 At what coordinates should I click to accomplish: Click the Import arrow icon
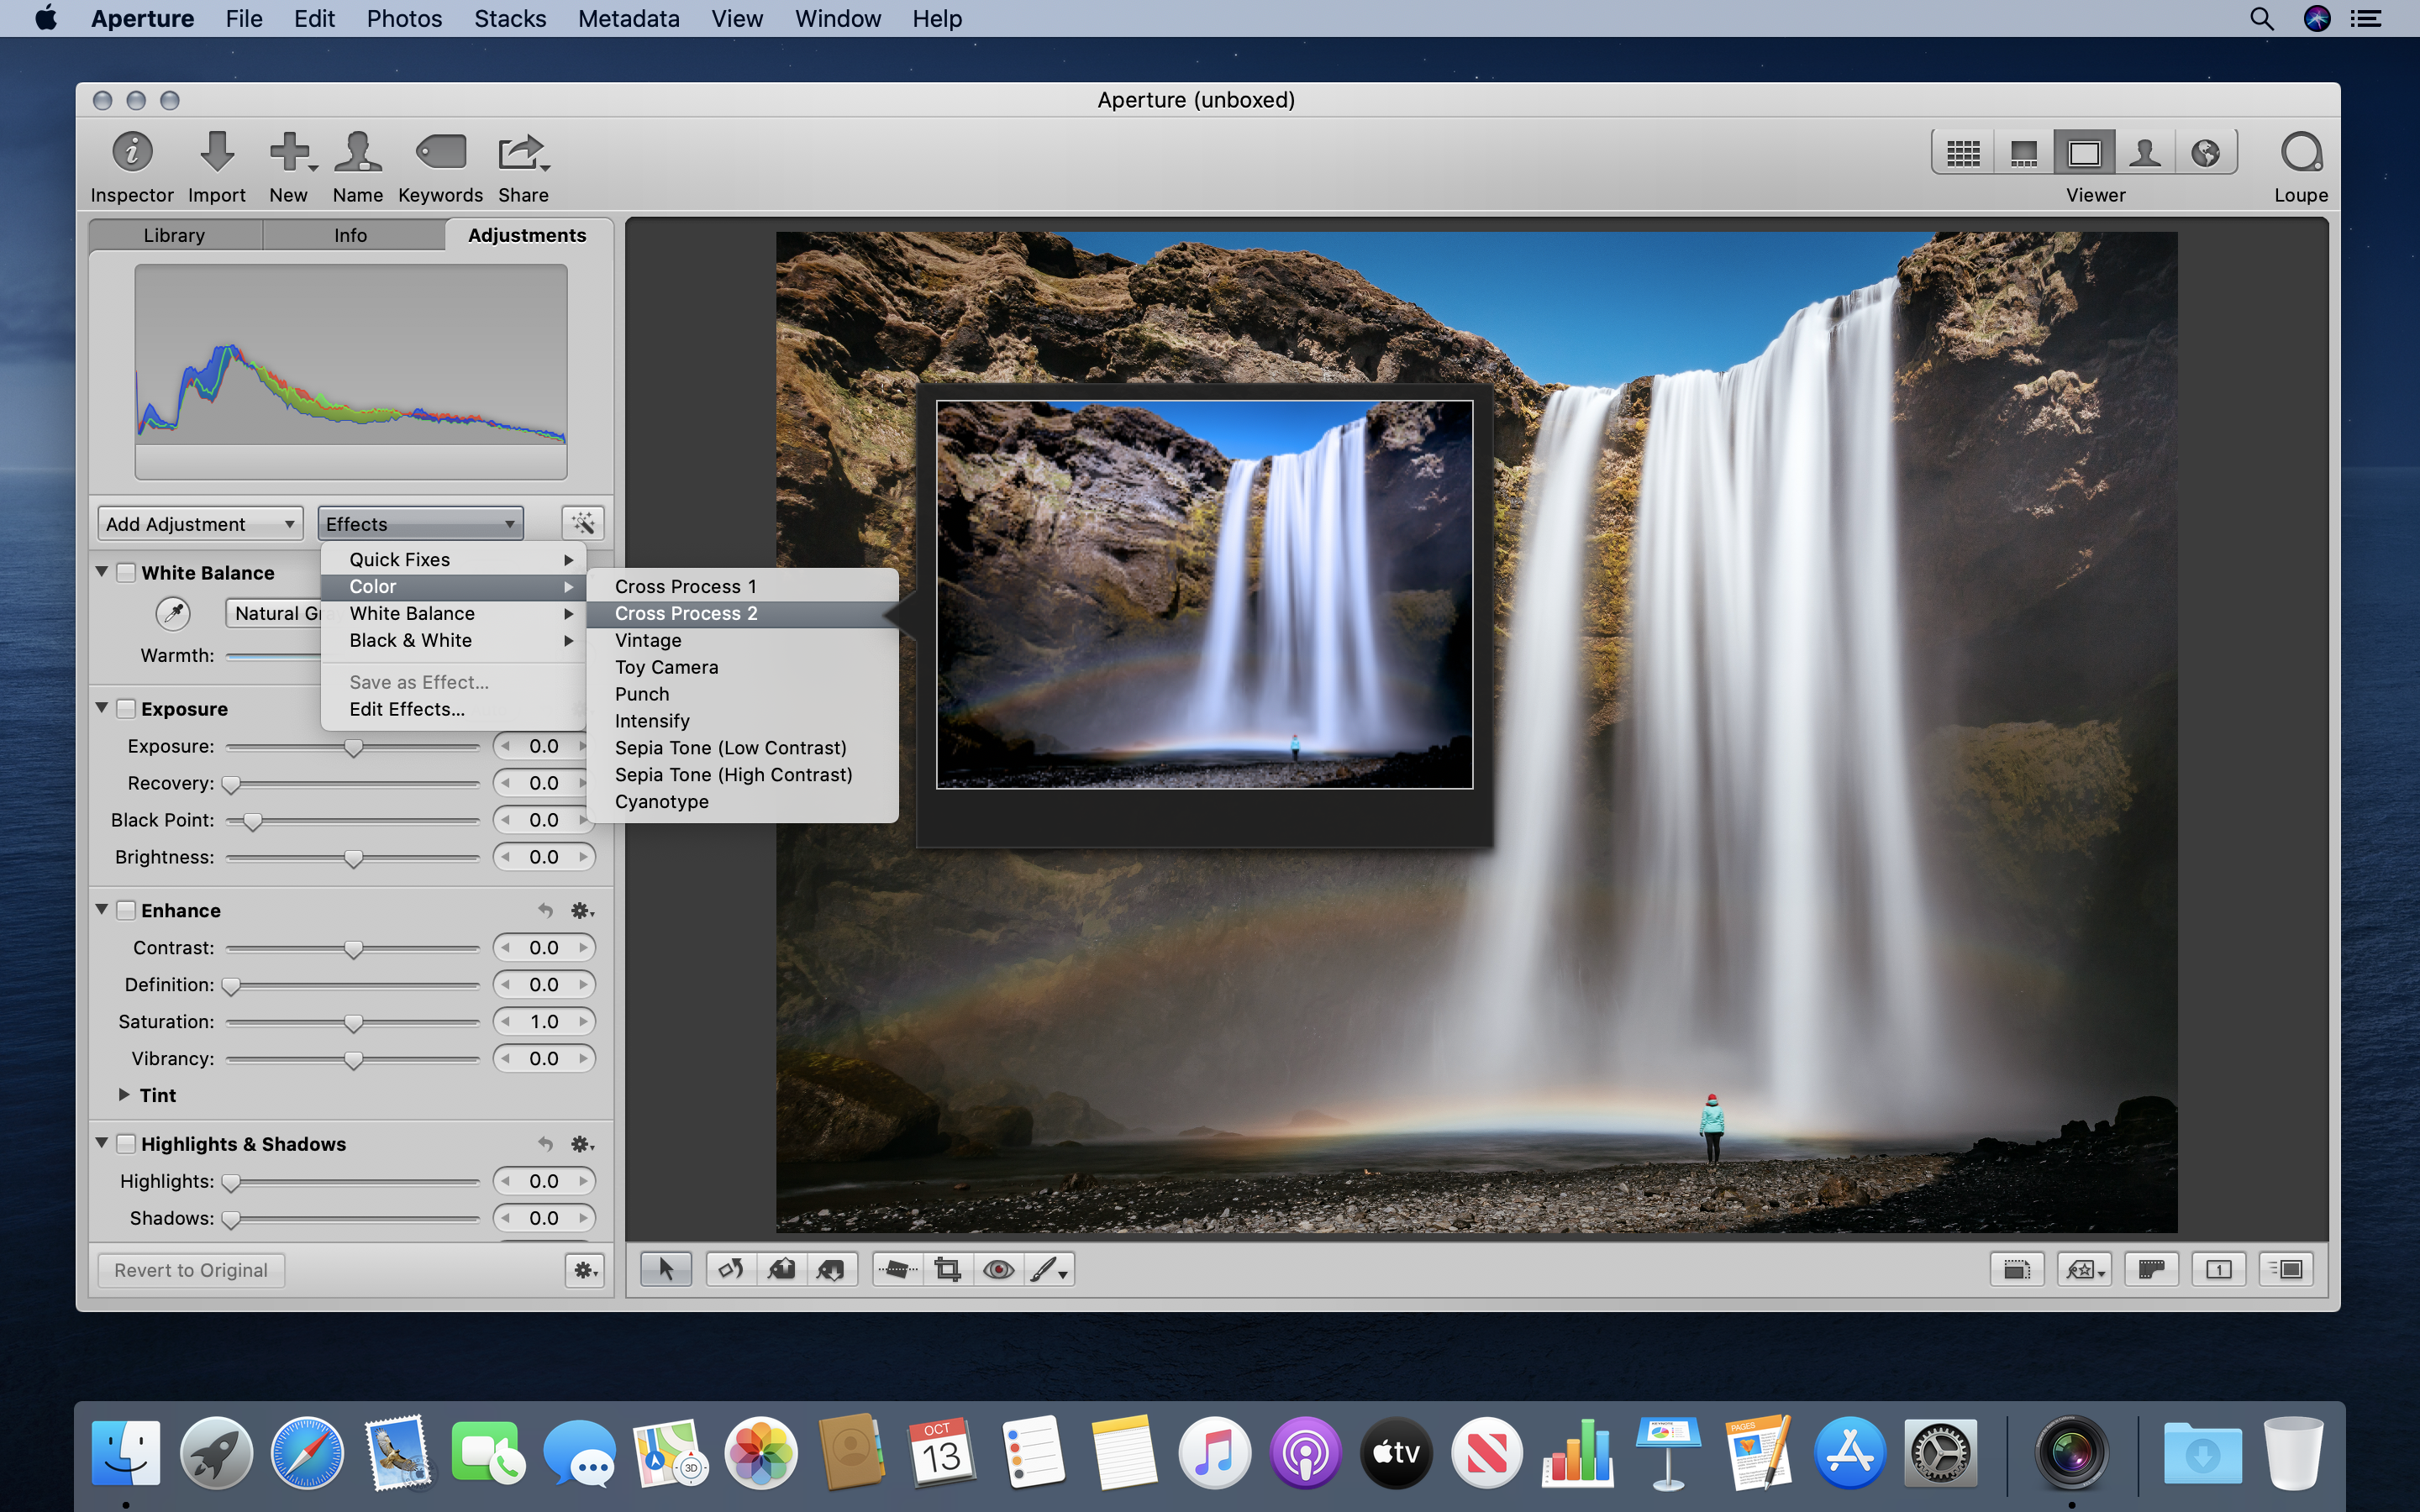tap(216, 153)
